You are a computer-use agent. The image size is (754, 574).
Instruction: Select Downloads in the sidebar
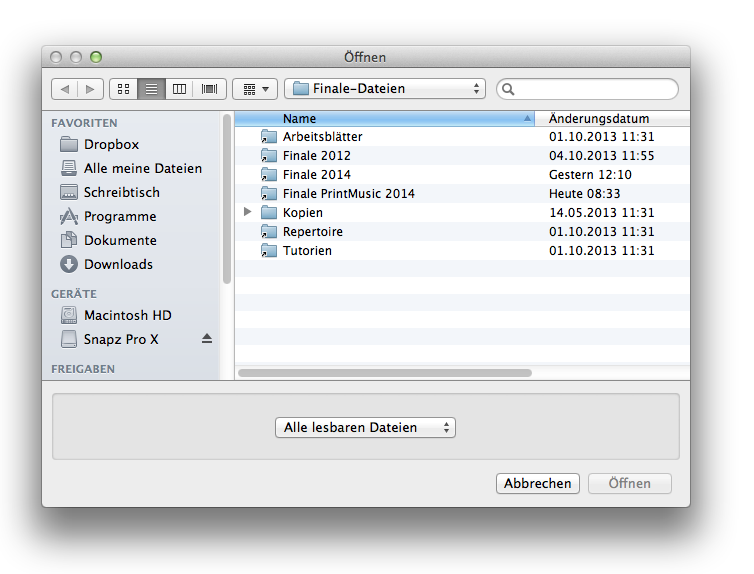(x=118, y=264)
